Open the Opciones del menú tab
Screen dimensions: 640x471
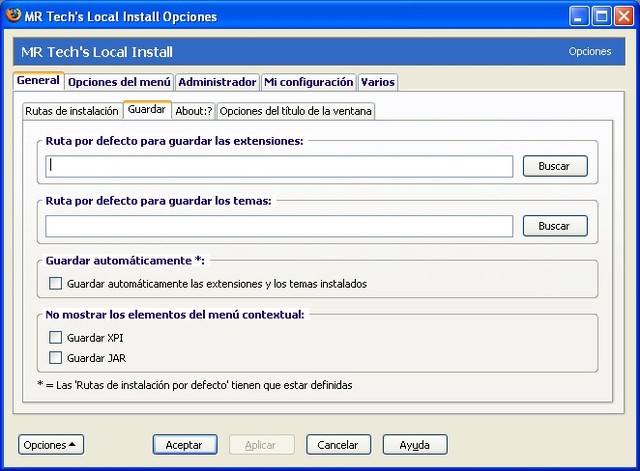pos(119,82)
